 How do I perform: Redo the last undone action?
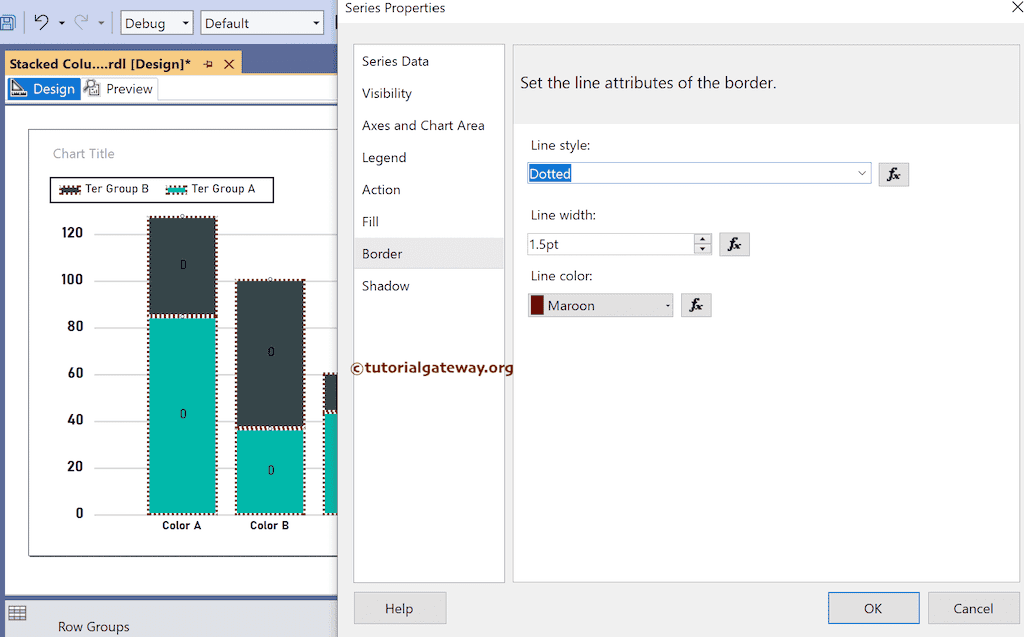[82, 22]
